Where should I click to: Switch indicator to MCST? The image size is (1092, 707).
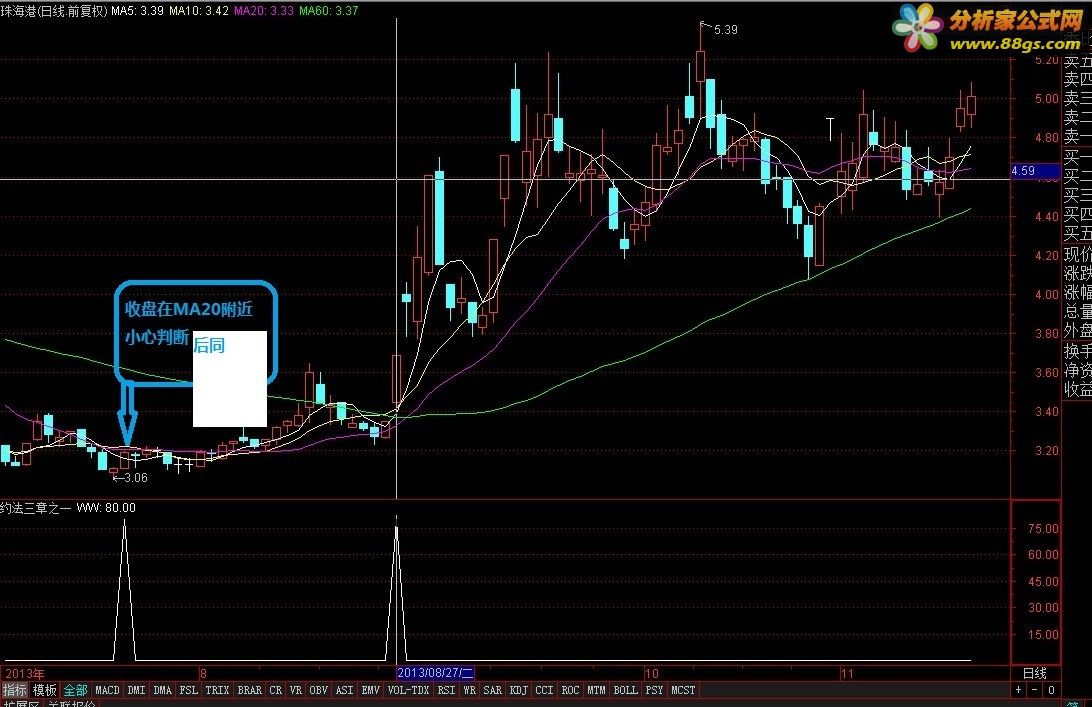682,690
